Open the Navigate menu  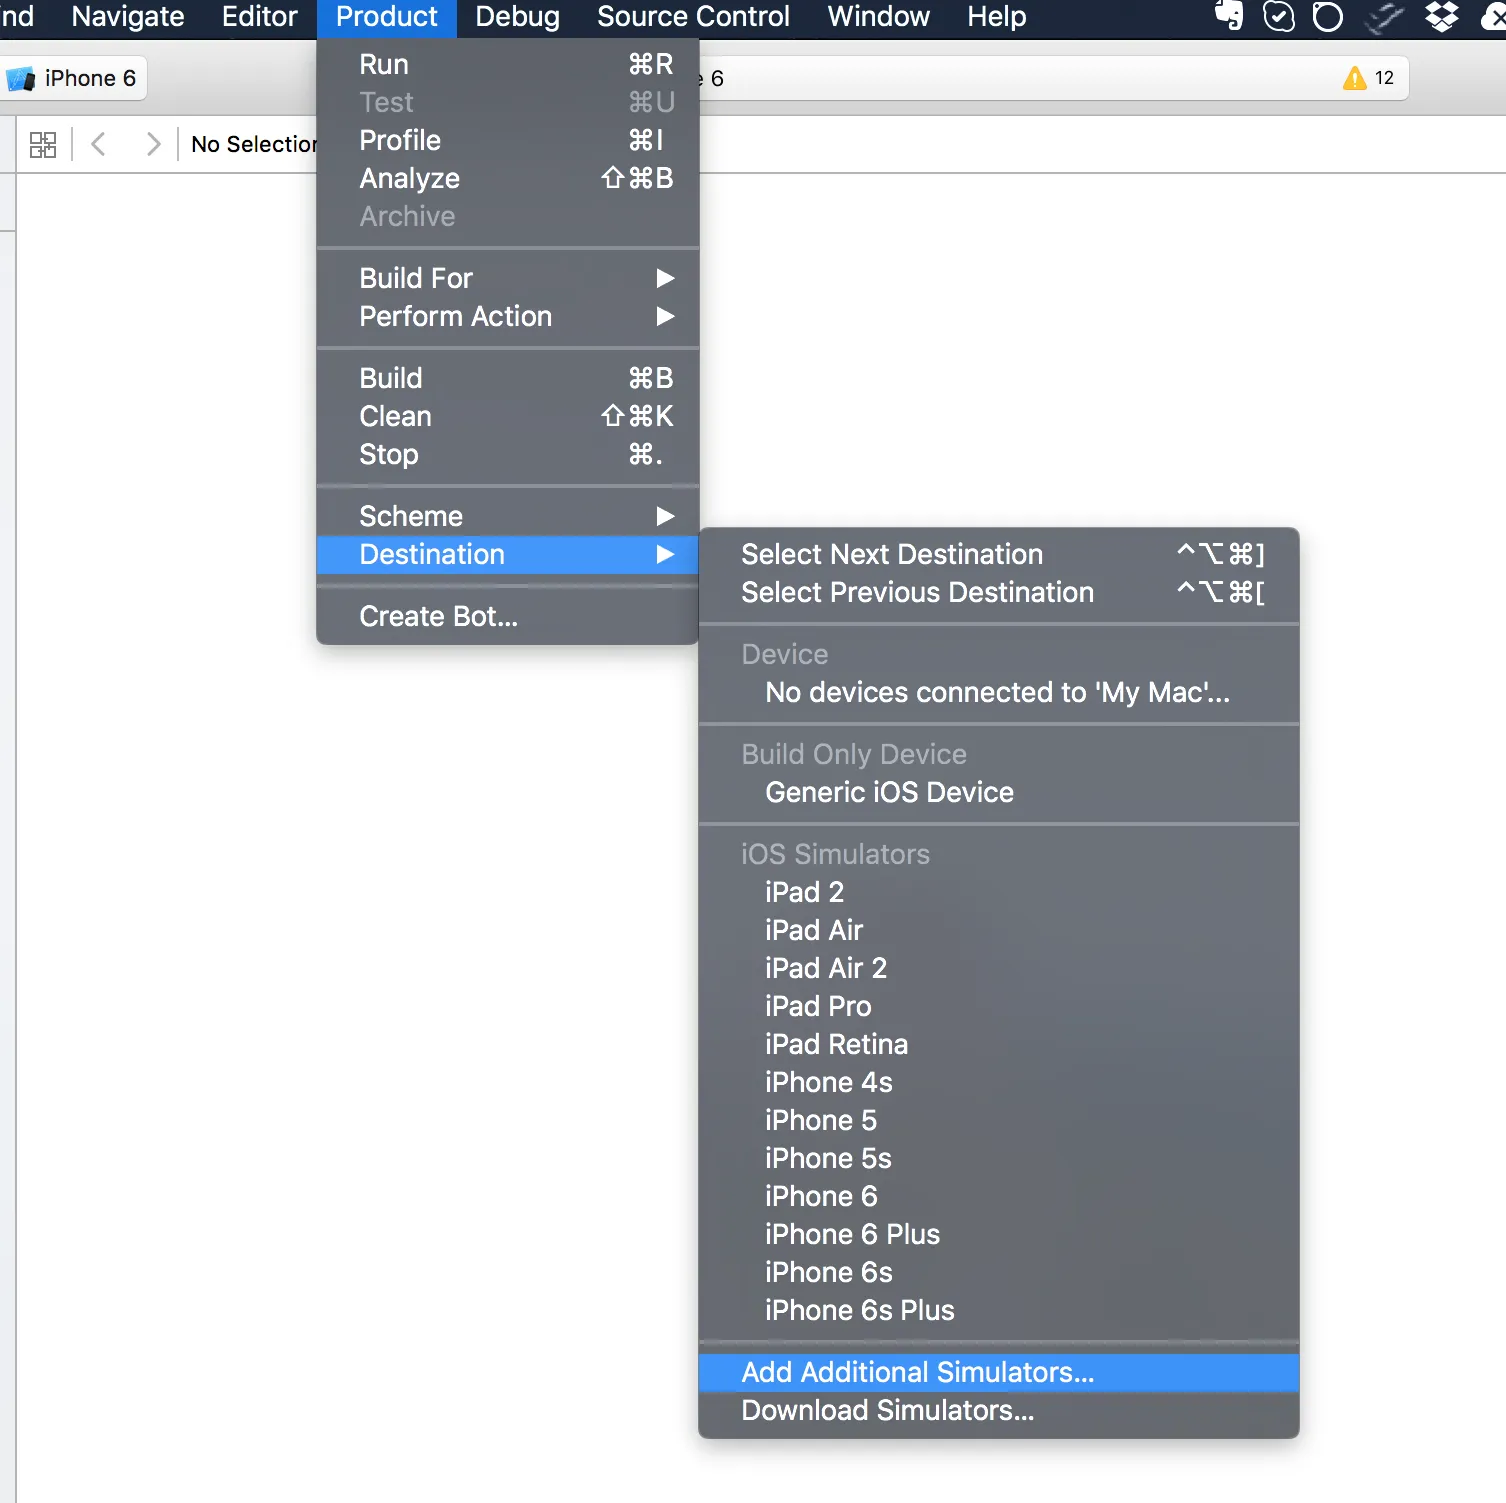[128, 17]
